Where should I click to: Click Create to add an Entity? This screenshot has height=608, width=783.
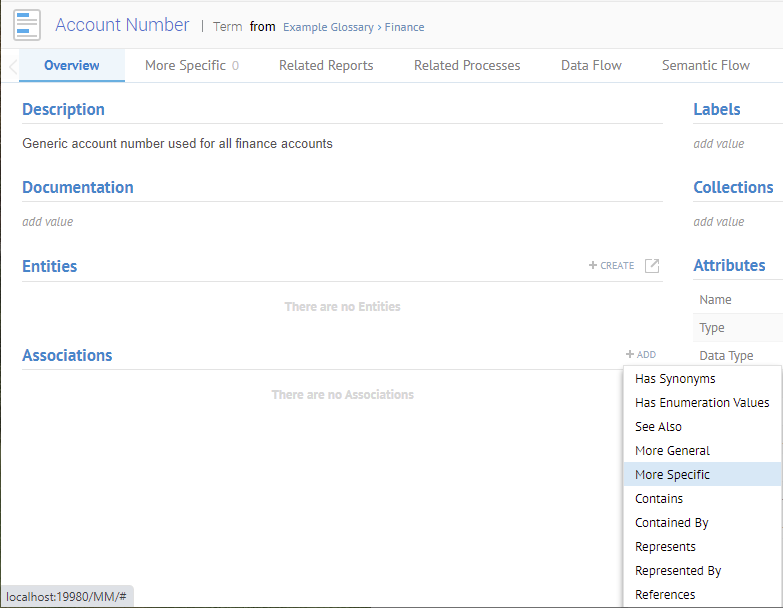pyautogui.click(x=612, y=266)
